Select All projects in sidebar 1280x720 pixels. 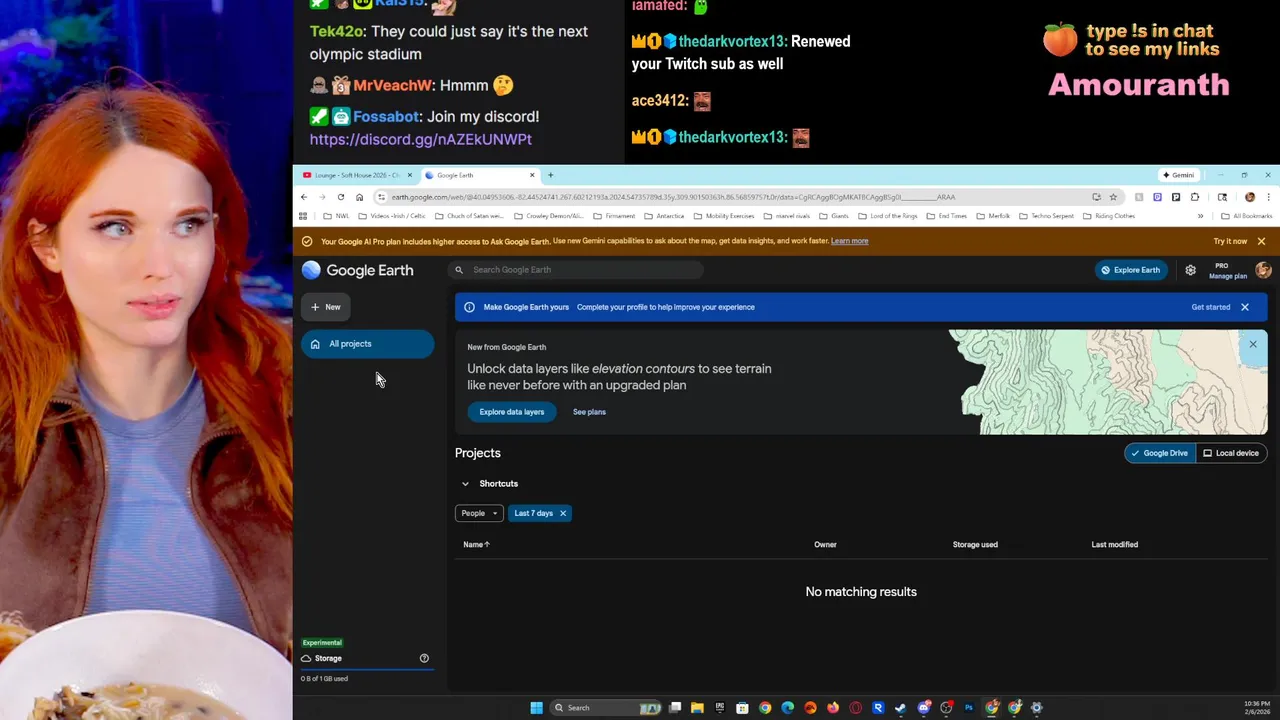(x=367, y=344)
